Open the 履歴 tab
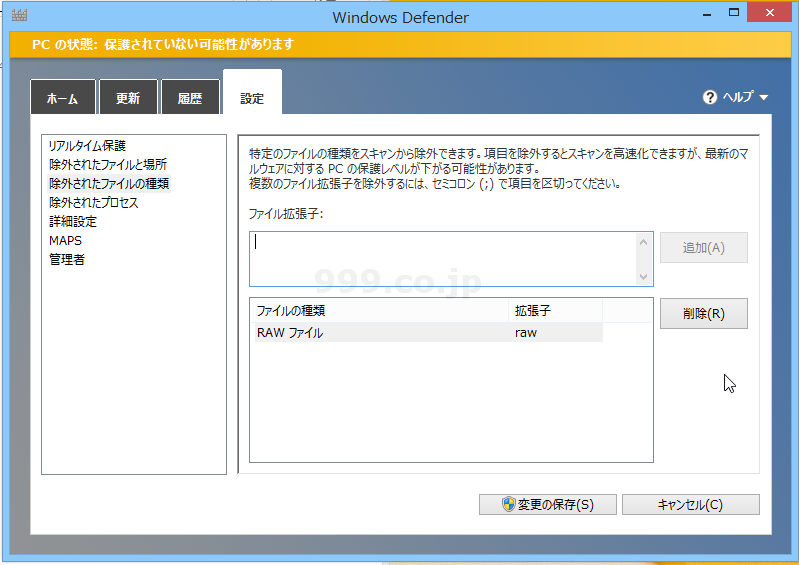 tap(190, 97)
